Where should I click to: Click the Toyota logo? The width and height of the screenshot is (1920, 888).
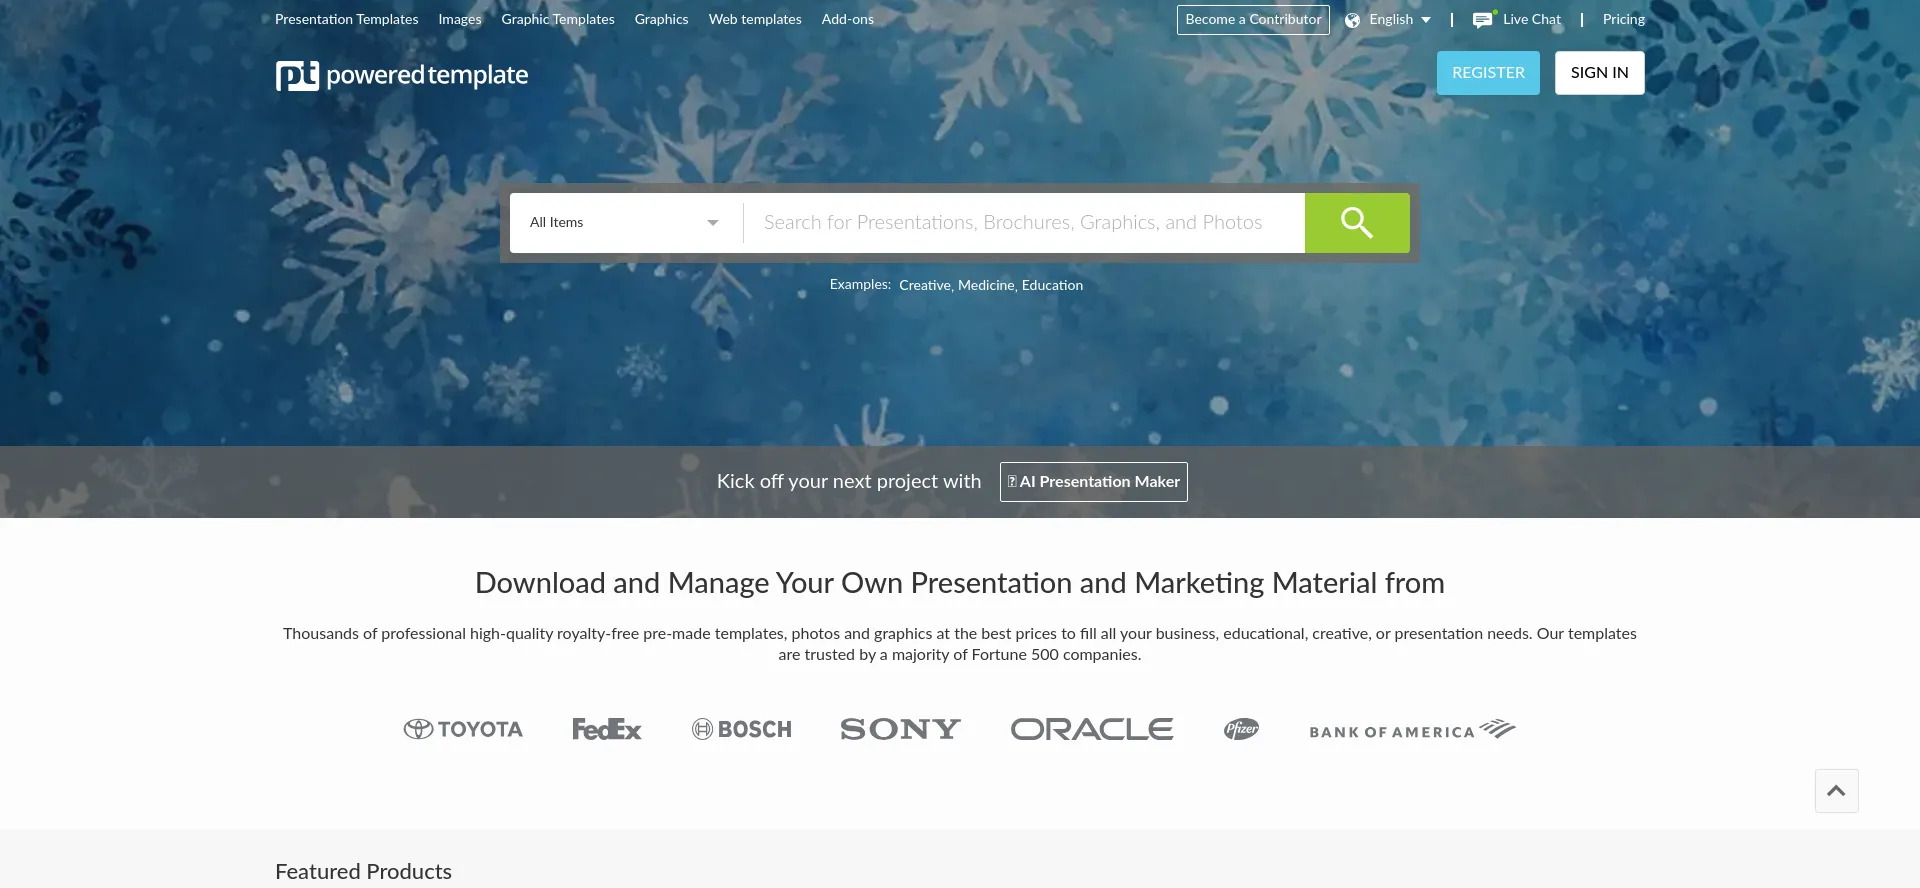tap(463, 730)
